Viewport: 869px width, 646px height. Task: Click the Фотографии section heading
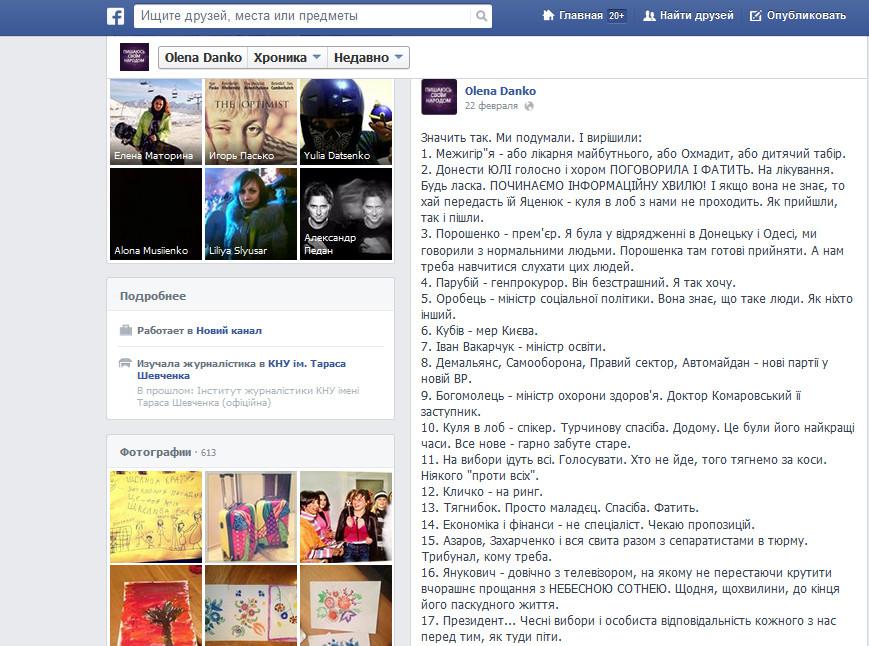[155, 452]
